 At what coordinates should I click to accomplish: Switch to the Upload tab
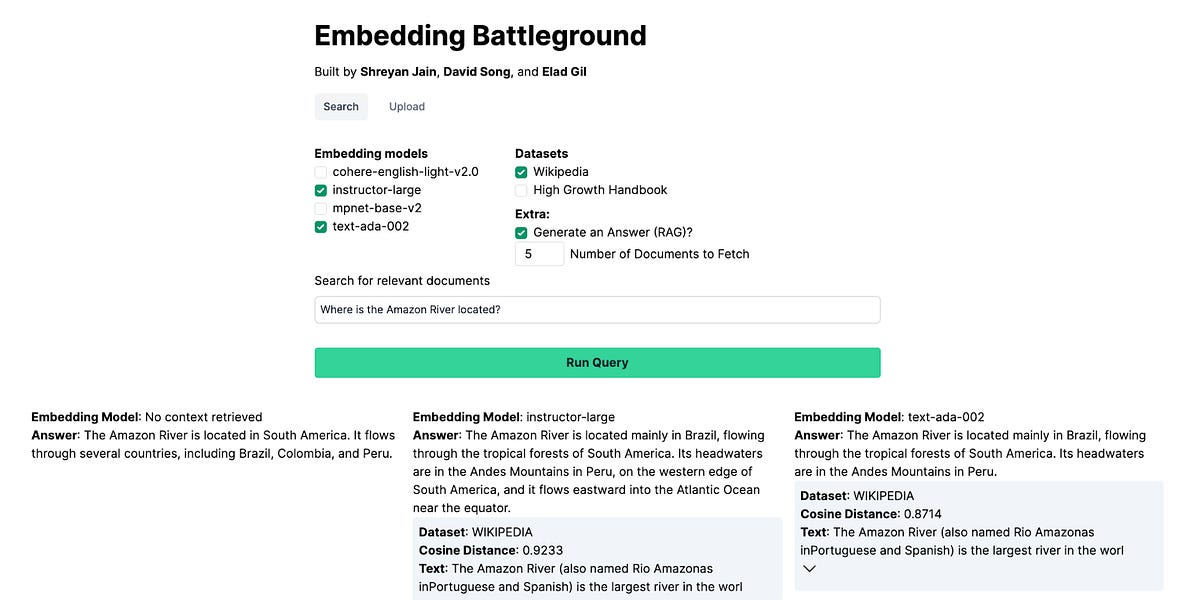point(406,106)
